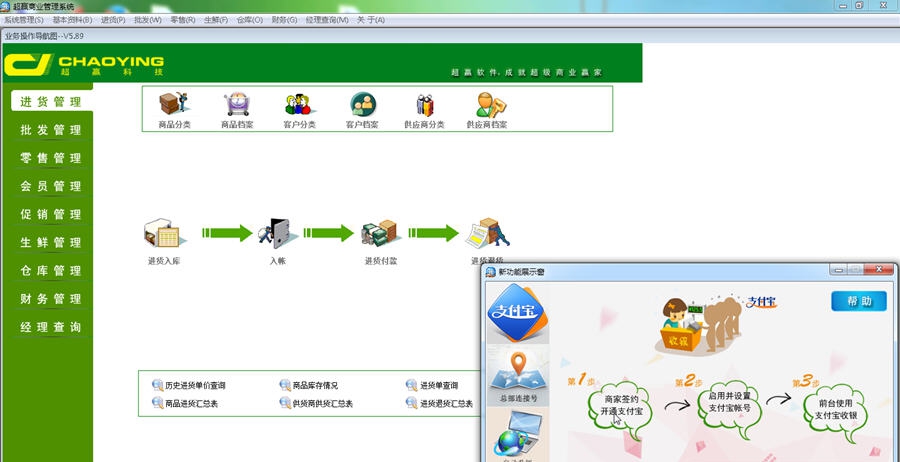Click magnifier icon beside 商品进货汇总表
The width and height of the screenshot is (900, 462).
click(x=157, y=403)
